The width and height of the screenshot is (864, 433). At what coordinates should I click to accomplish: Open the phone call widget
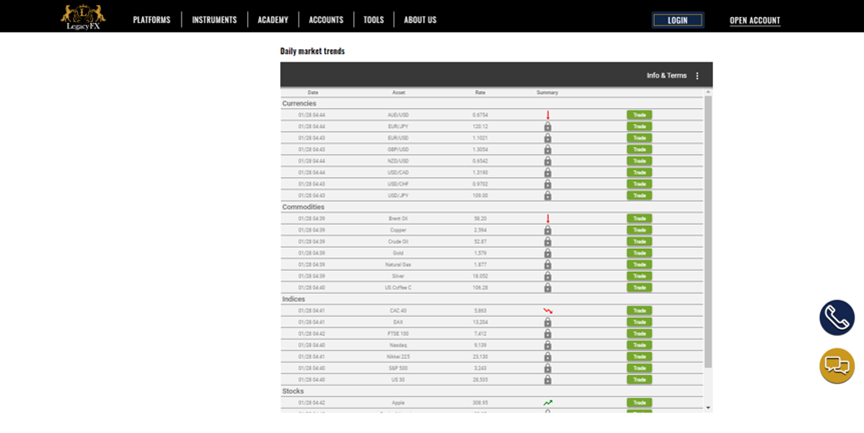pyautogui.click(x=836, y=318)
